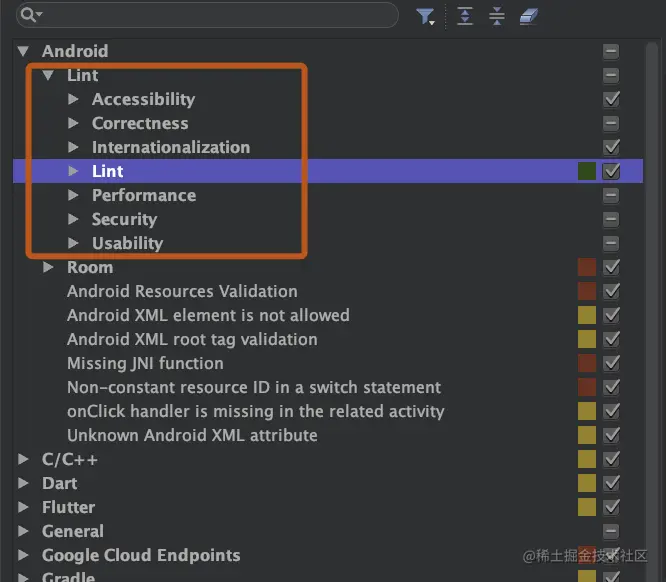Image resolution: width=666 pixels, height=582 pixels.
Task: Click the Collapse All toolbar icon
Action: click(496, 16)
